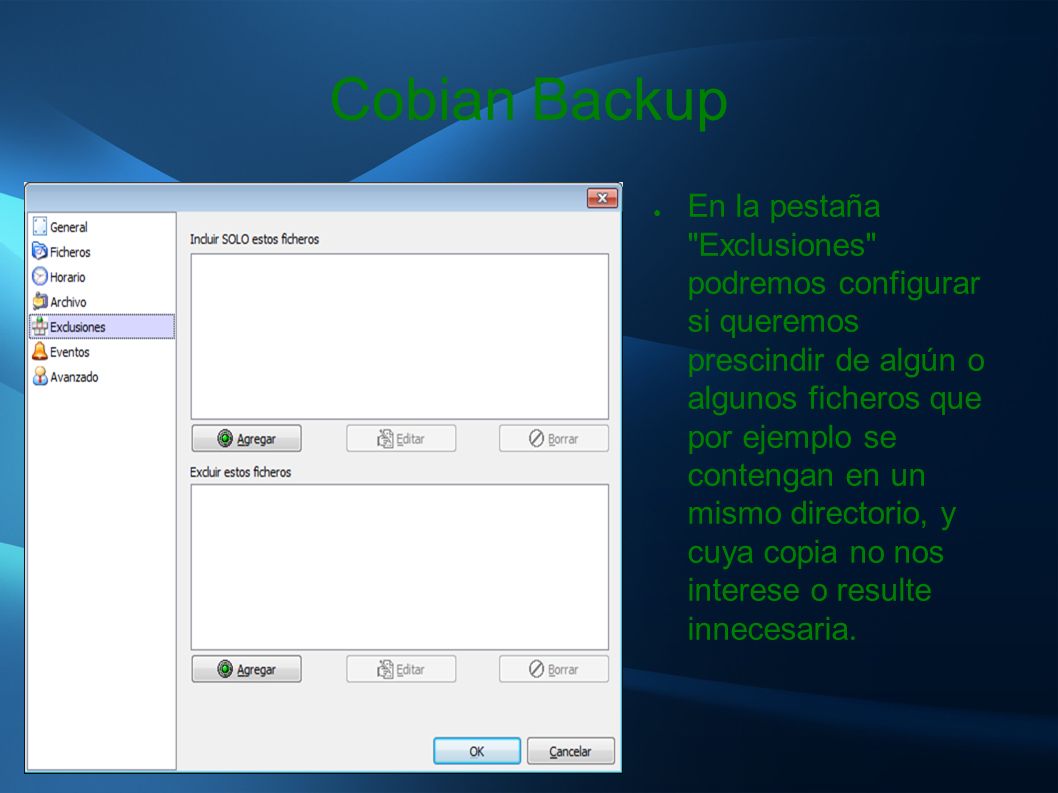Click Borrar under Incluir SOLO estos ficheros
The image size is (1058, 793).
tap(554, 439)
